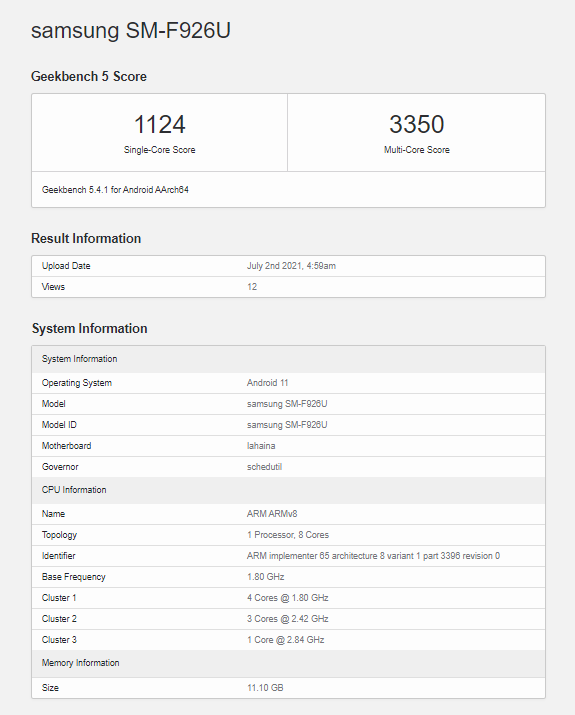Select the Motherboard value lahaina
Viewport: 575px width, 715px height.
tap(261, 446)
